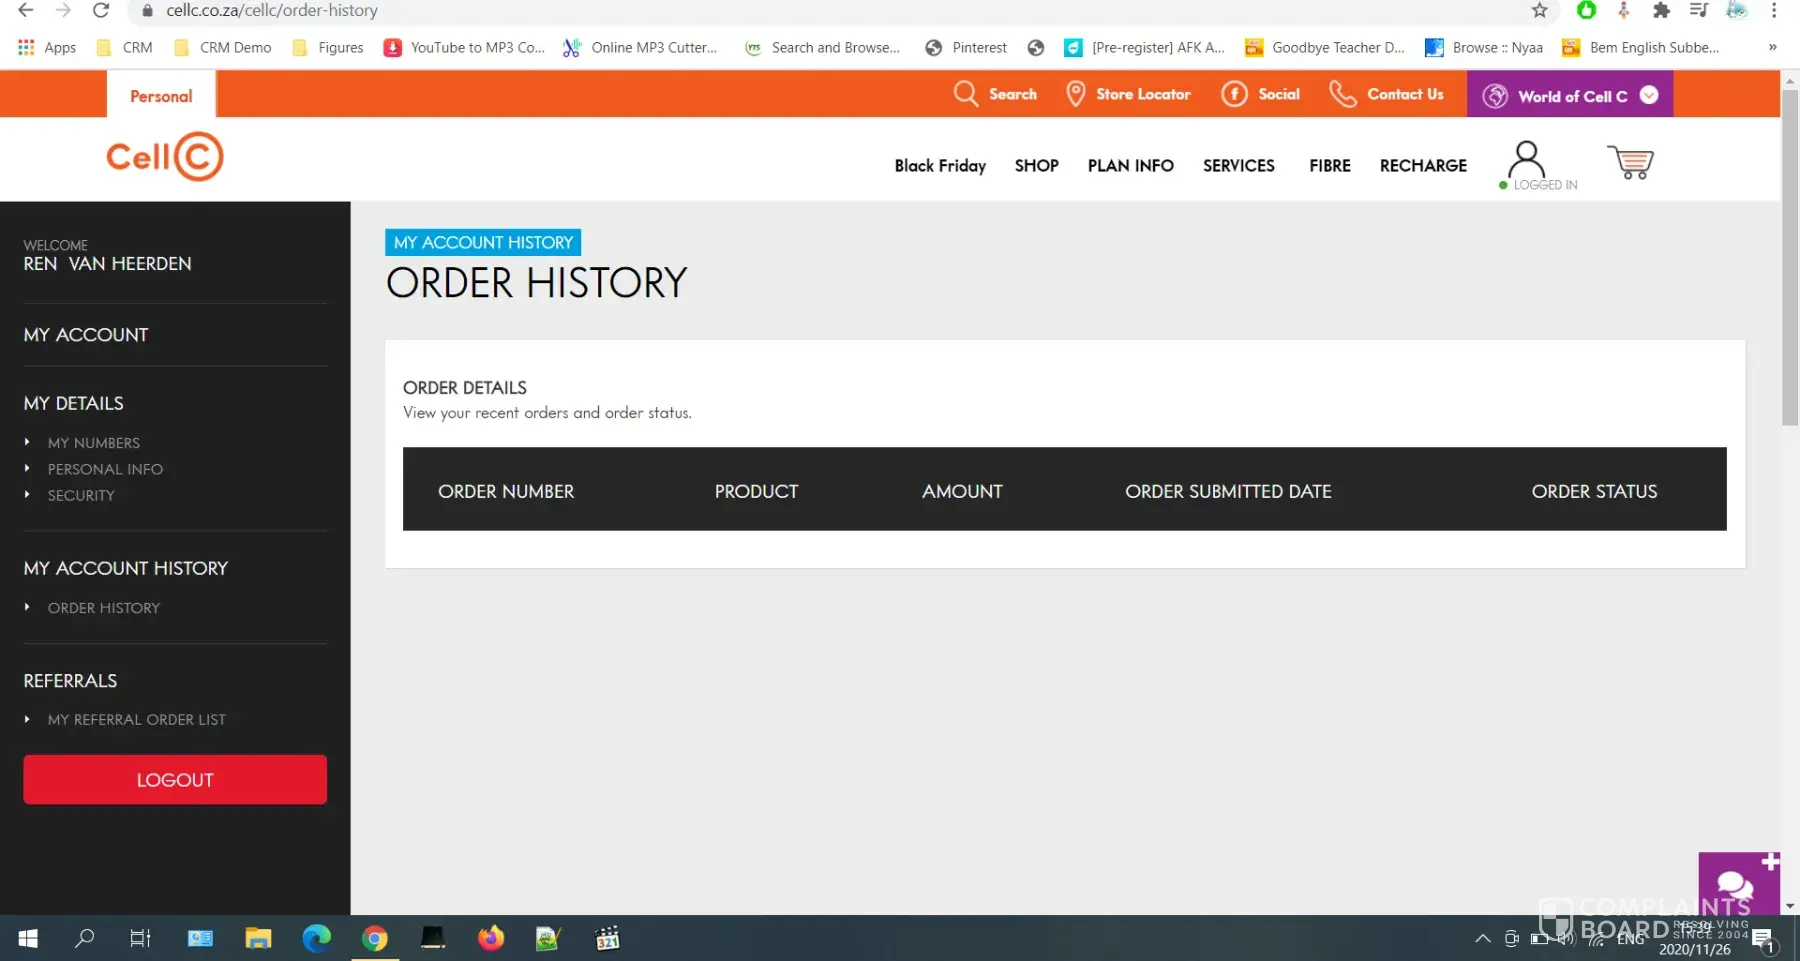Viewport: 1800px width, 961px height.
Task: Open the FIBRE menu
Action: click(1329, 165)
